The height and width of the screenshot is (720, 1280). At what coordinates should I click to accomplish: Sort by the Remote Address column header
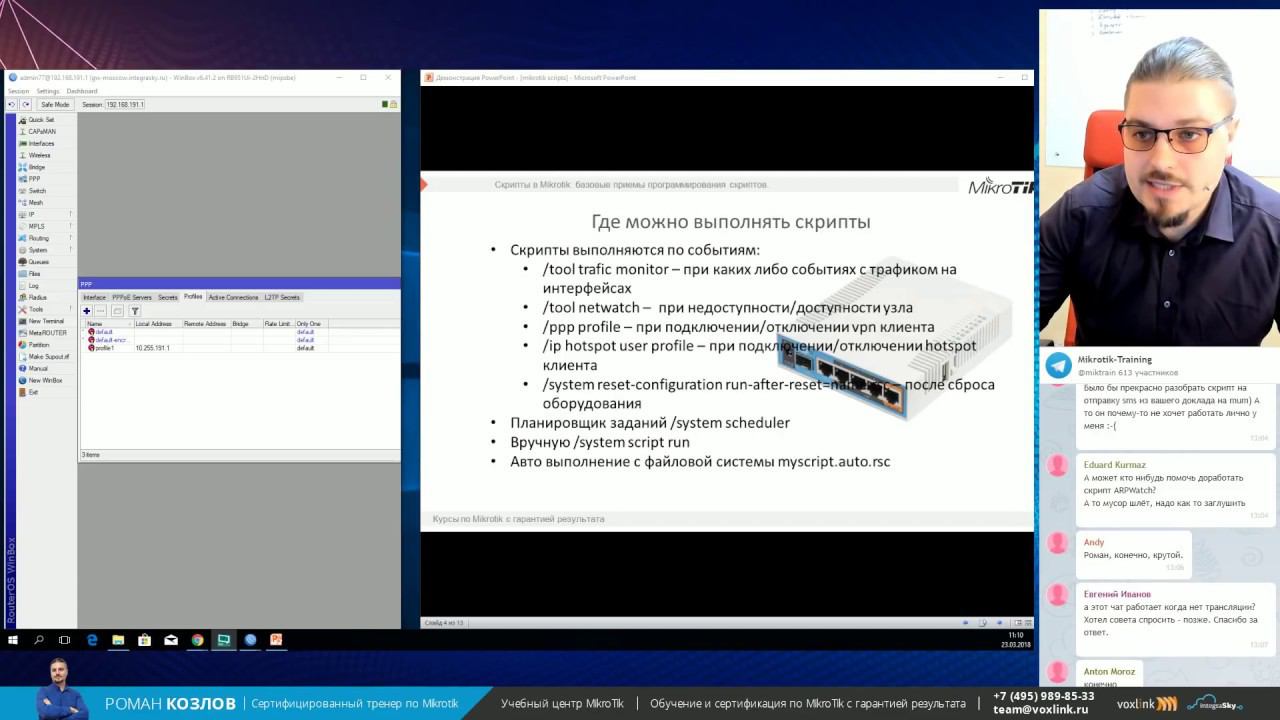206,324
